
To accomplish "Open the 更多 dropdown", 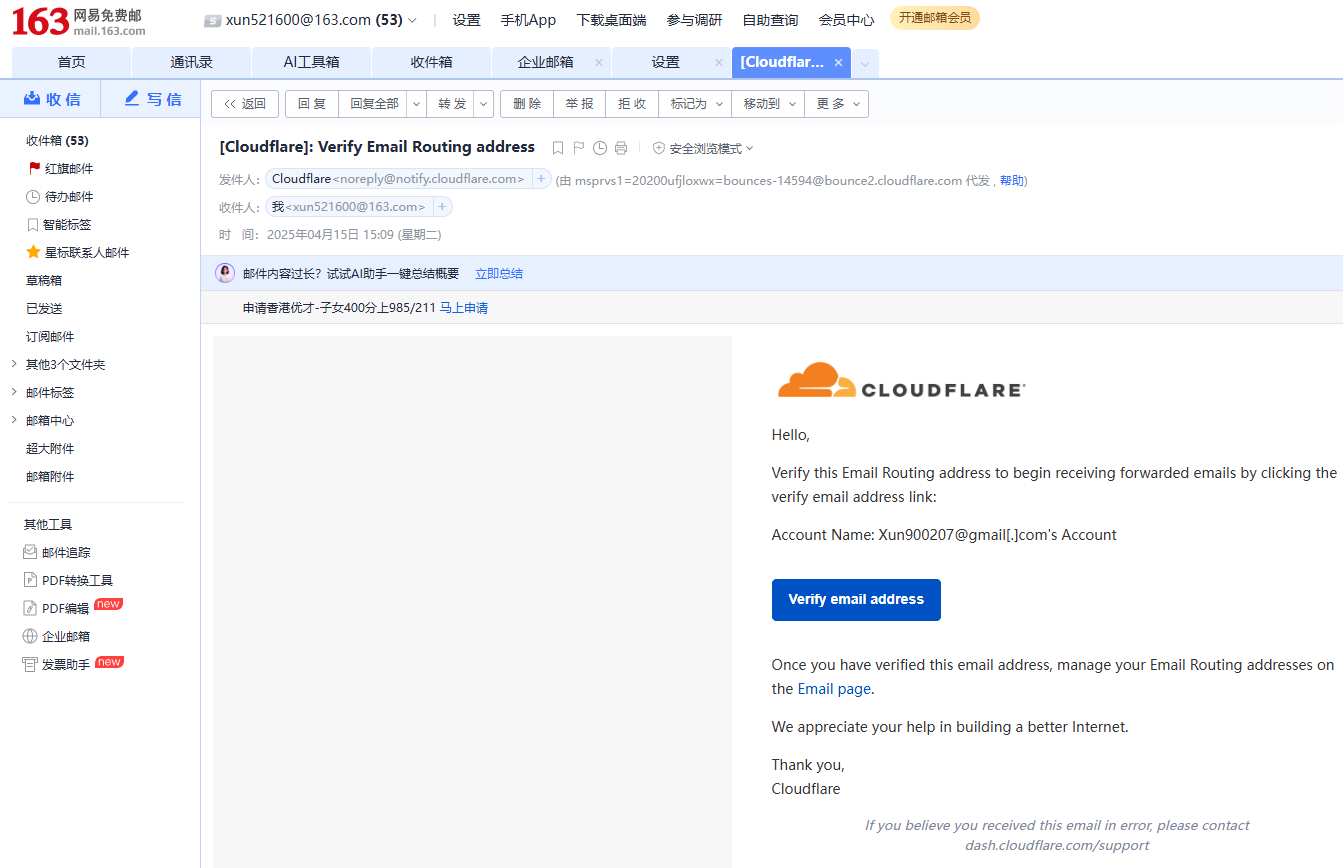I will (x=837, y=104).
